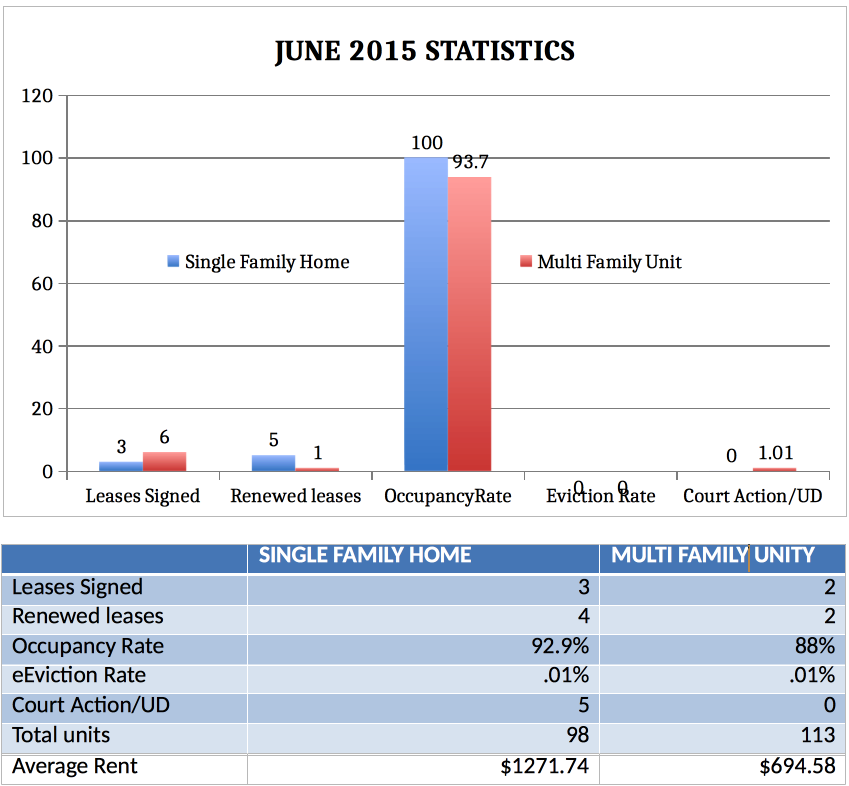Select the red Court Action/UD bar labeled 1.01
849x786 pixels.
774,469
